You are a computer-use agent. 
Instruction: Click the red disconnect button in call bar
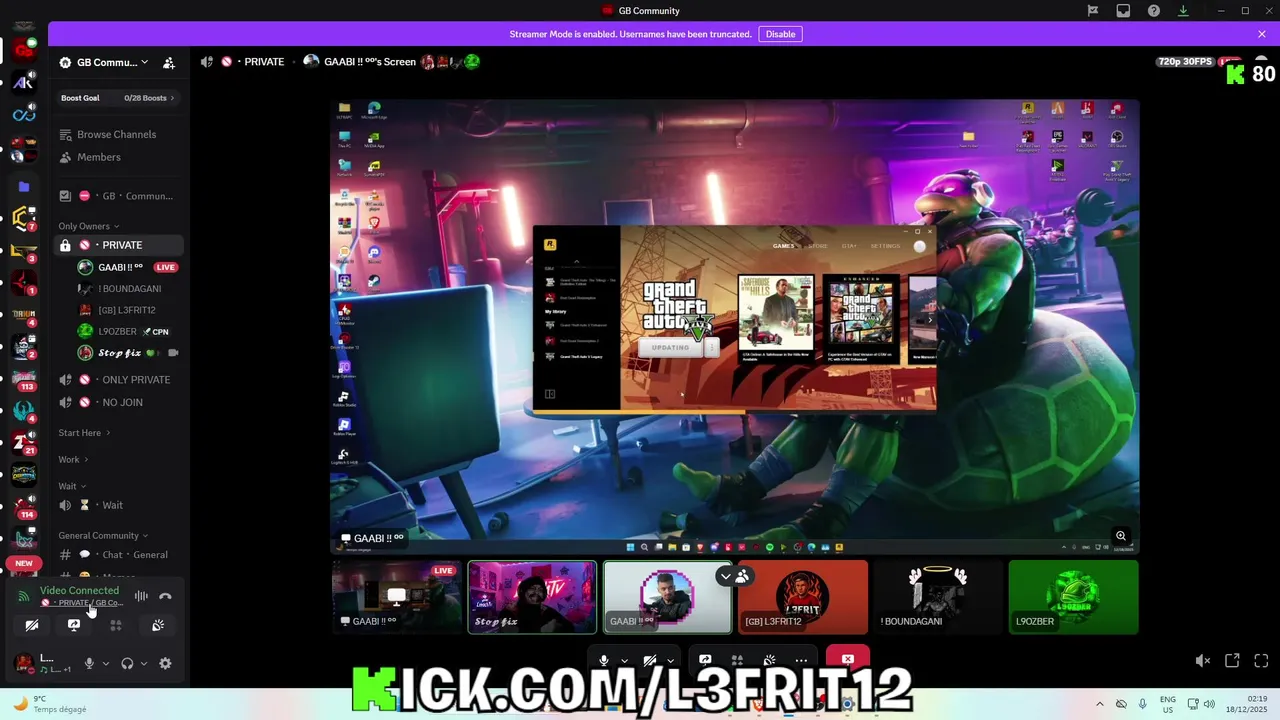848,659
